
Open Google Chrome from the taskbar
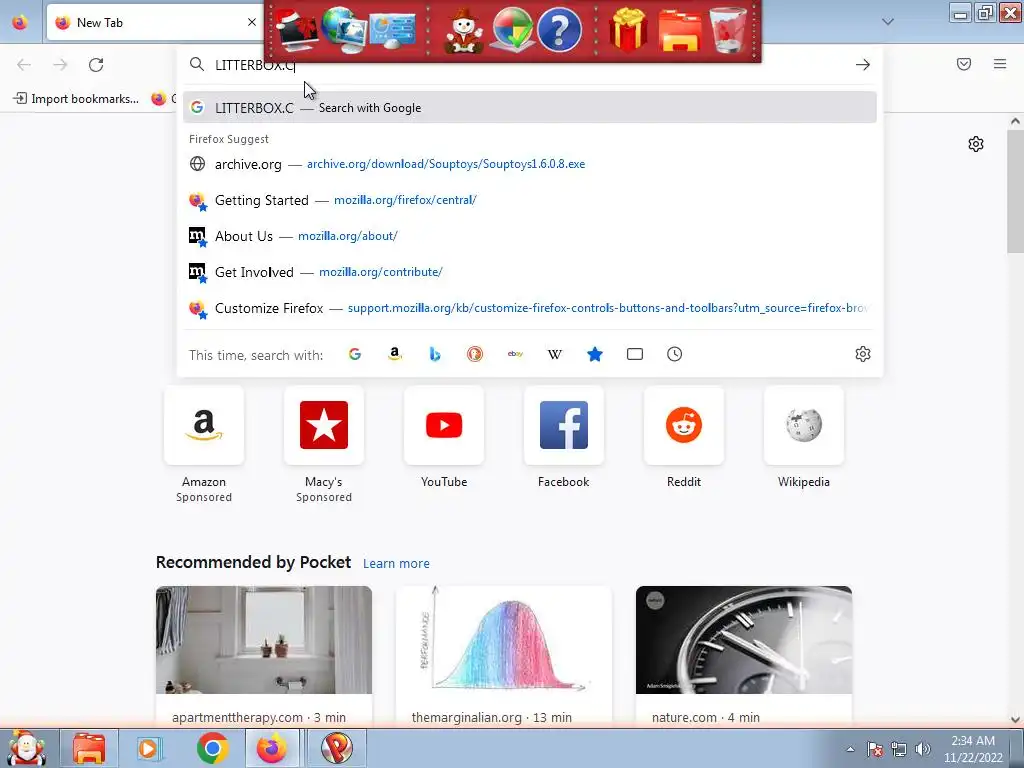pyautogui.click(x=212, y=748)
